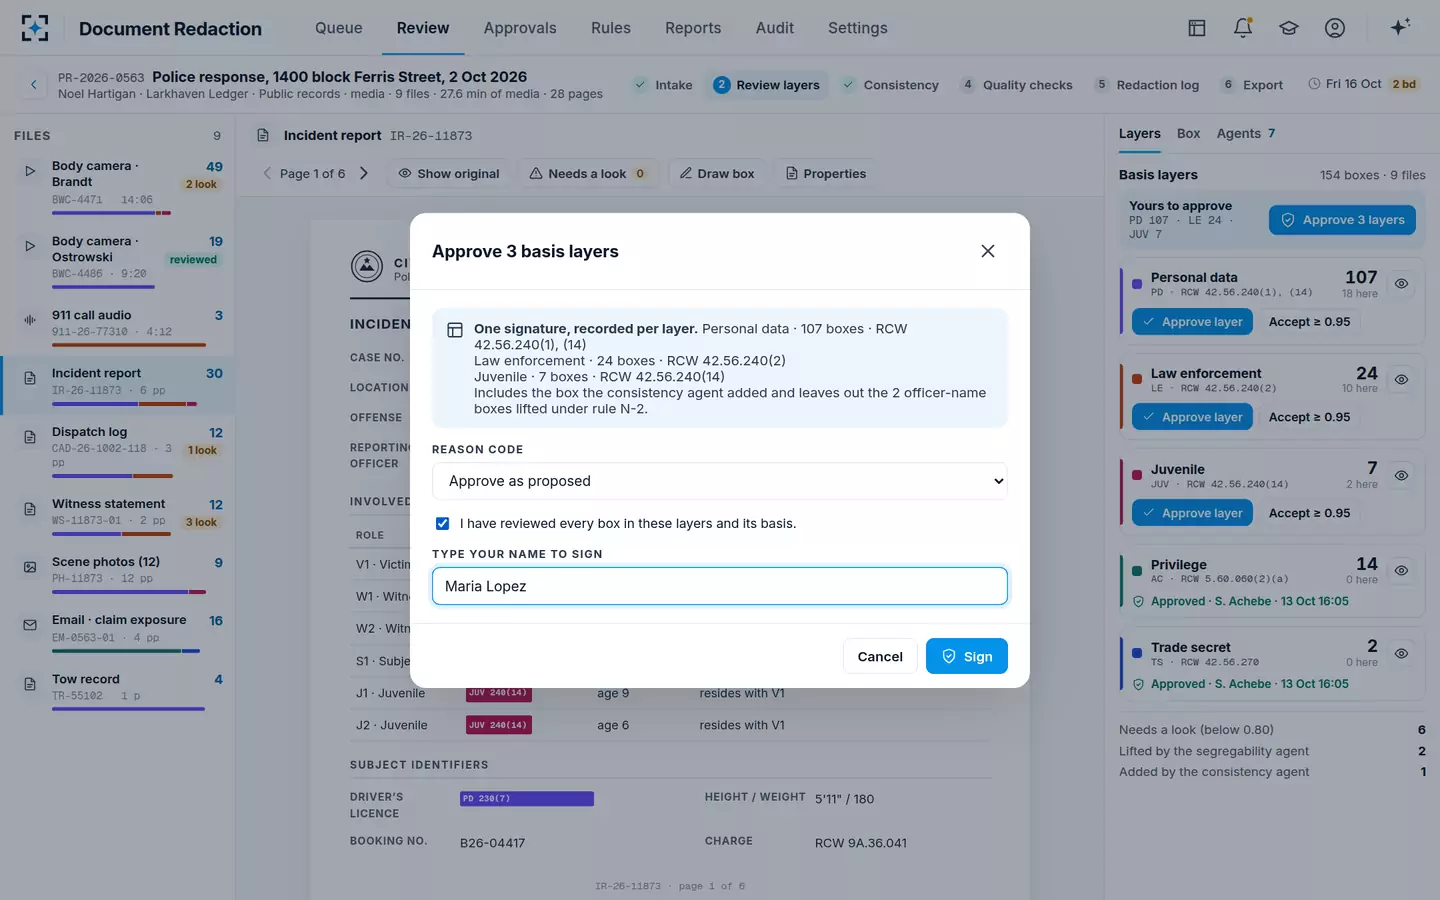
Task: Go back with the left arrow icon
Action: point(33,85)
